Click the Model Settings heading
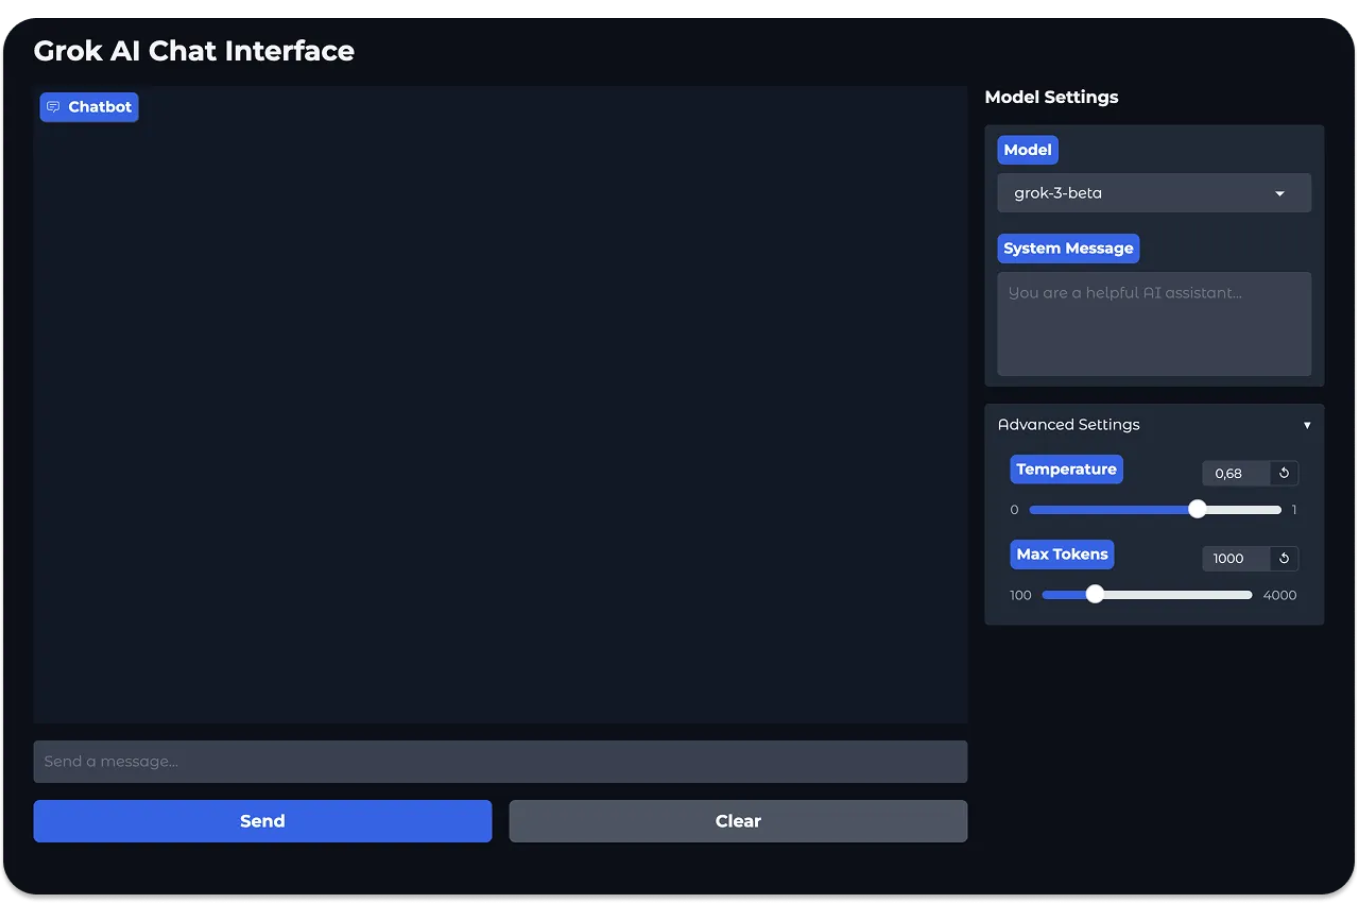Image resolution: width=1357 pixels, height=910 pixels. pos(1051,97)
